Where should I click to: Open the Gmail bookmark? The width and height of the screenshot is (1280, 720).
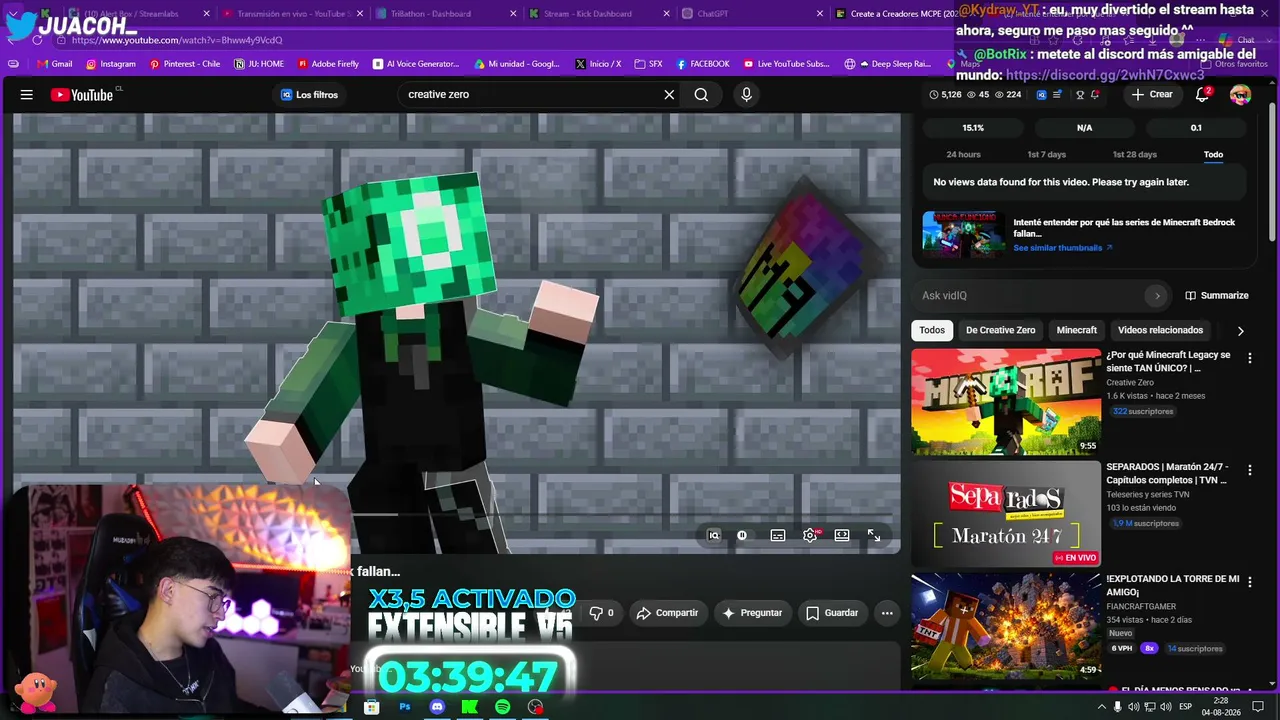[55, 64]
